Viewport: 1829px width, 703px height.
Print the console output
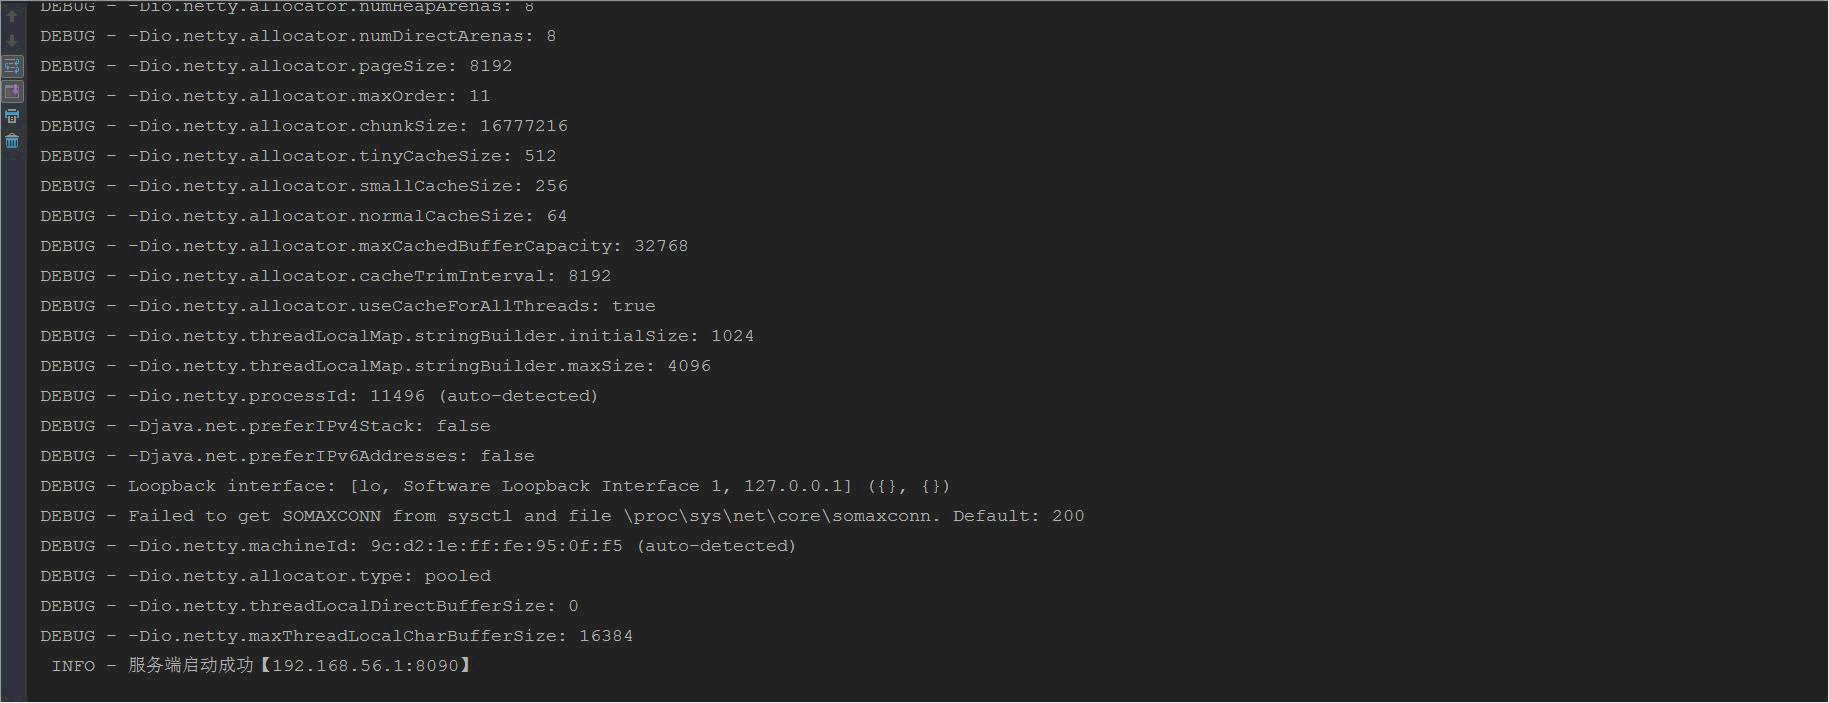point(12,116)
